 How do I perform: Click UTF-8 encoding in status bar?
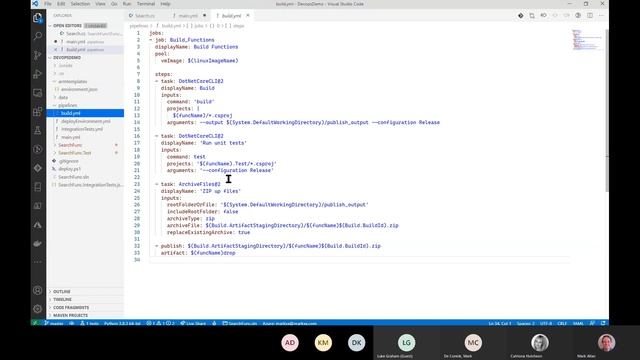coord(546,323)
